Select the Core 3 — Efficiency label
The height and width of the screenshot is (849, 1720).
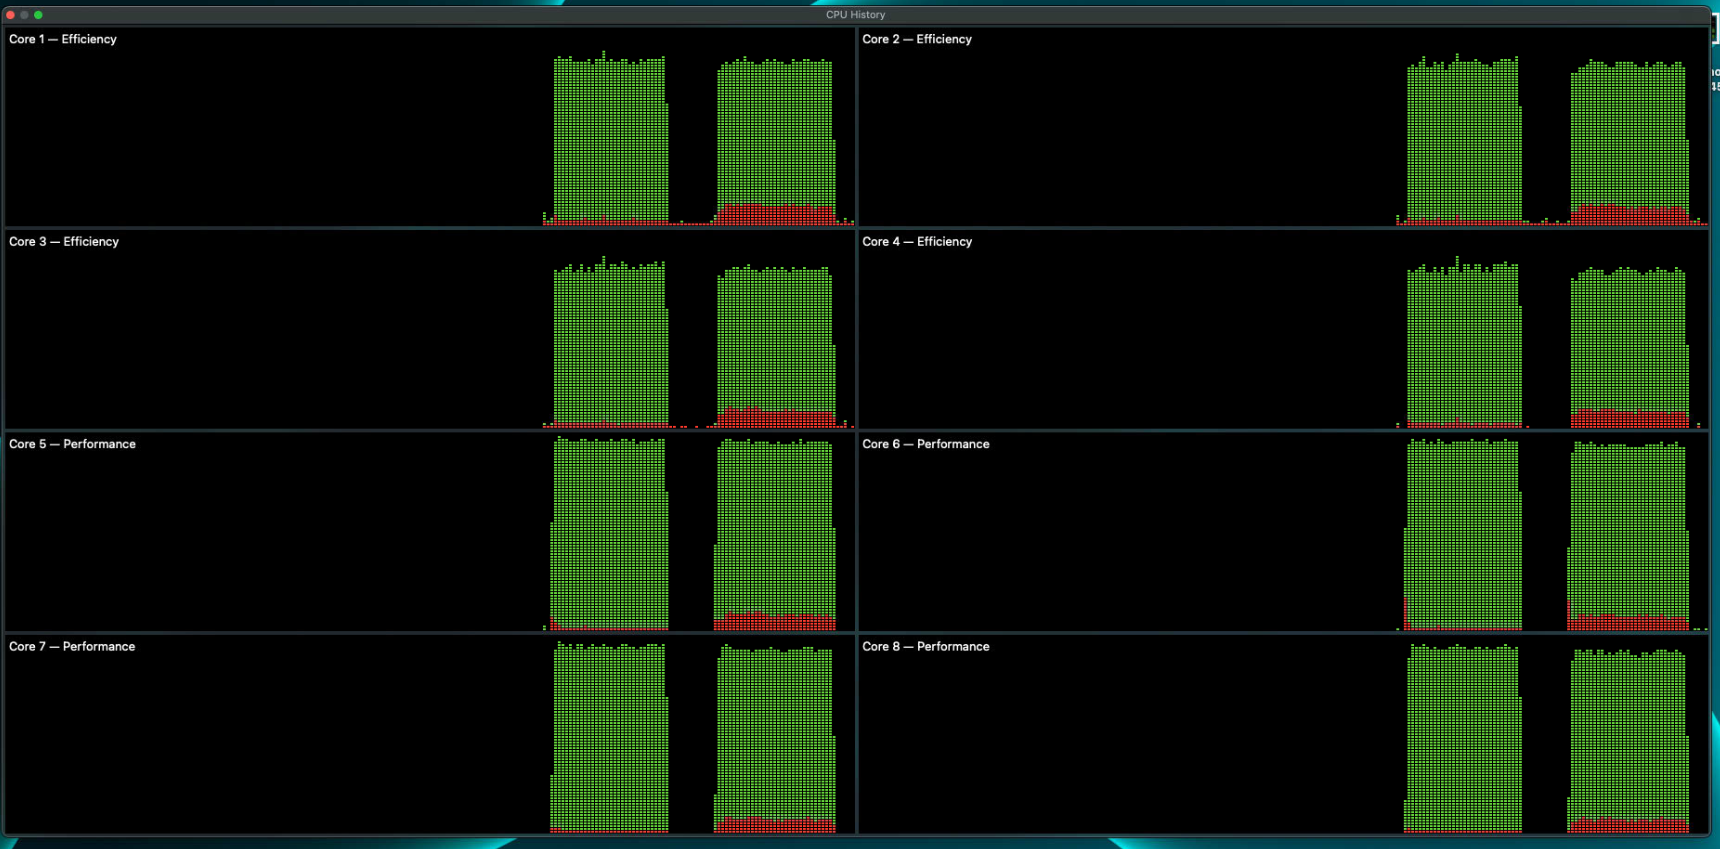64,242
